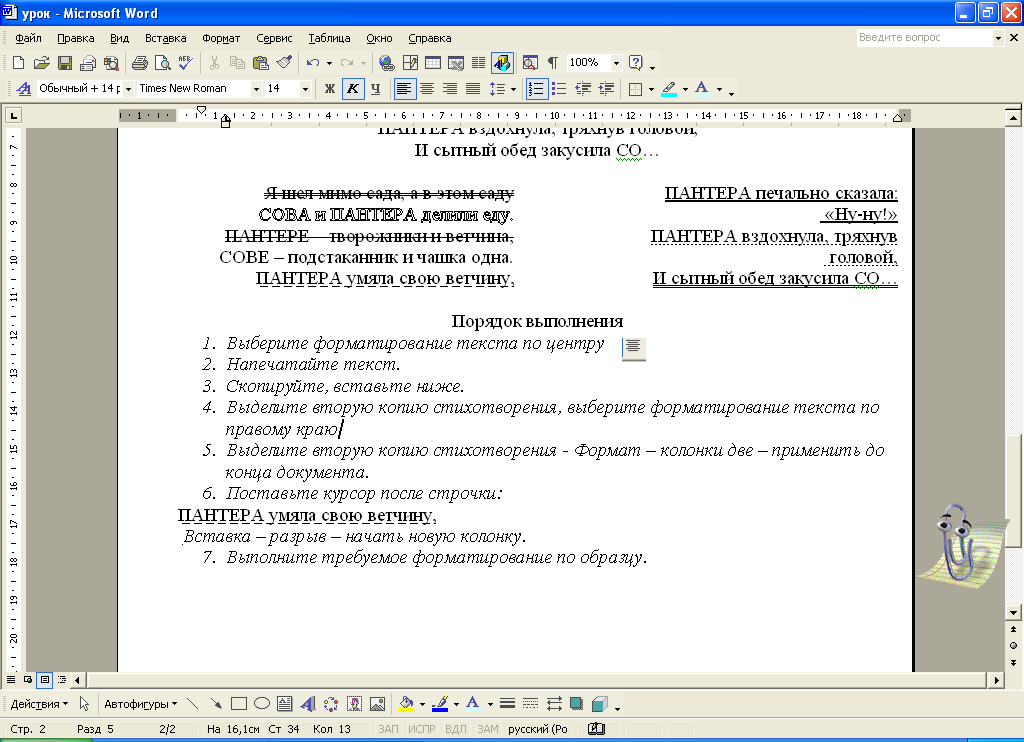1024x742 pixels.
Task: Expand the highlight color dropdown arrow
Action: 685,88
